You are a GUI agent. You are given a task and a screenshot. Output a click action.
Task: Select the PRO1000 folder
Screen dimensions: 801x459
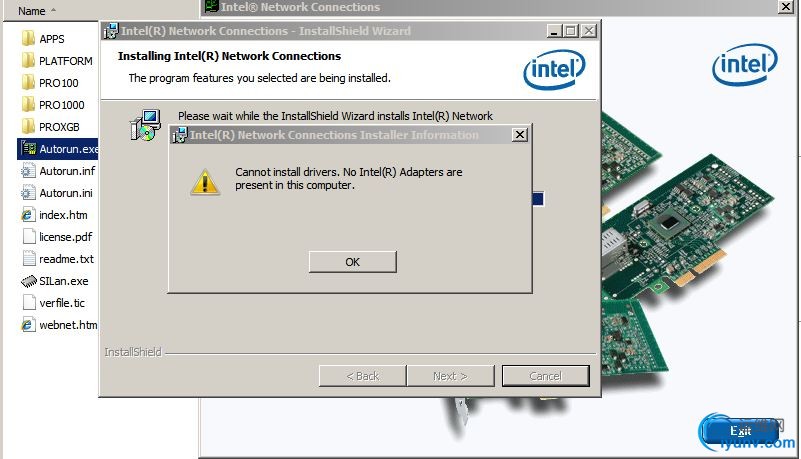click(53, 105)
